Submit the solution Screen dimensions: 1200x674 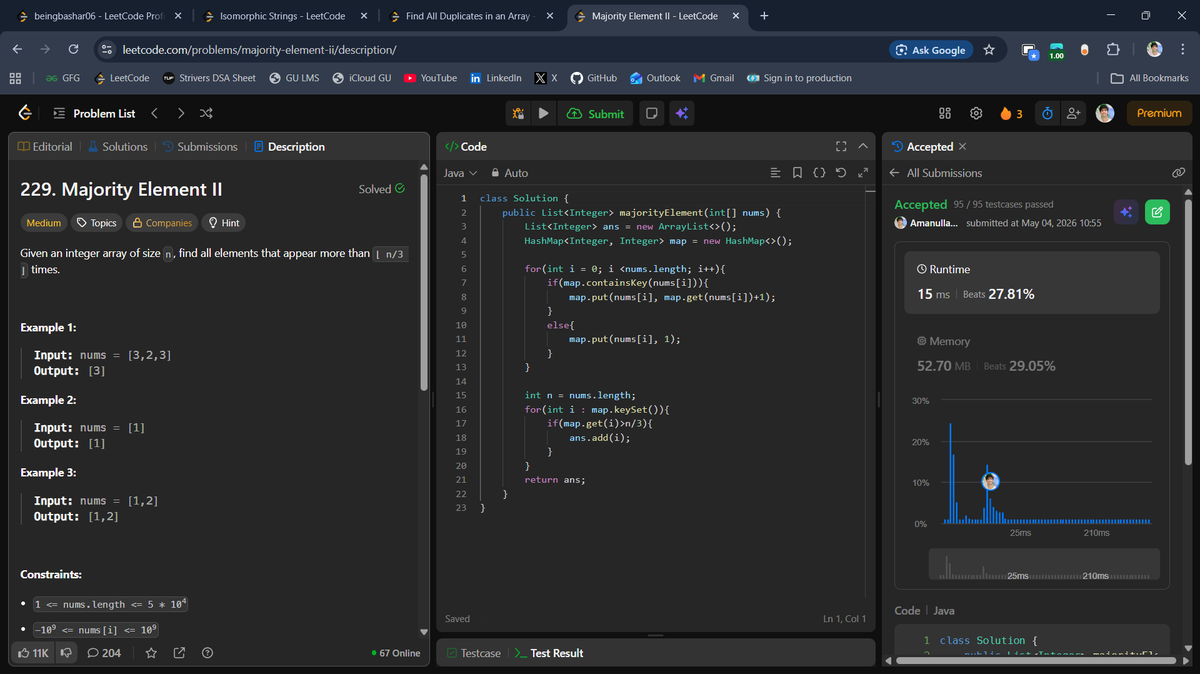[595, 113]
